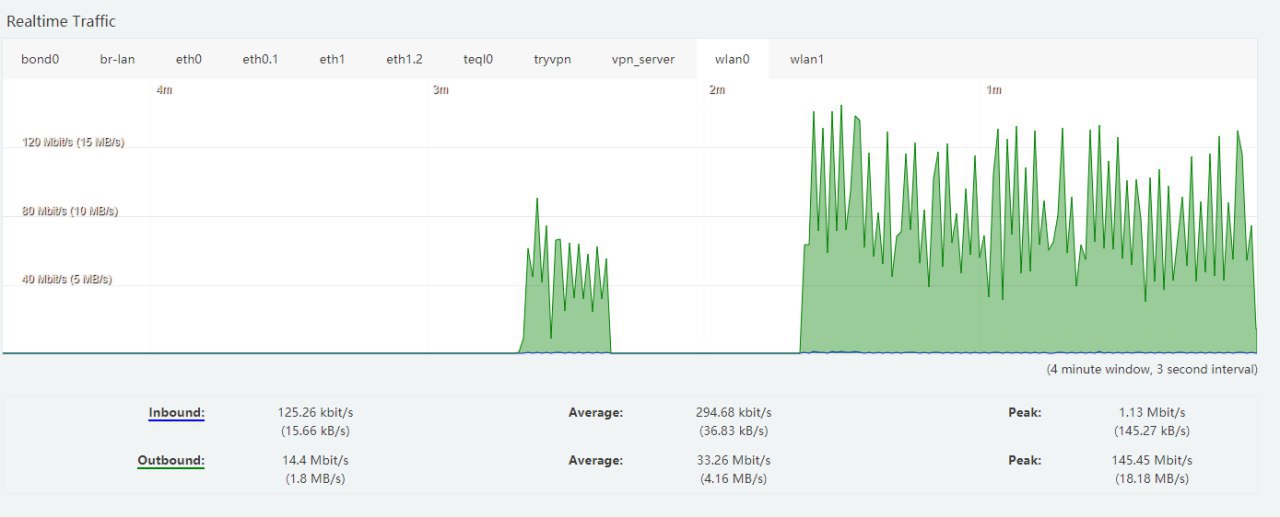The height and width of the screenshot is (517, 1280).
Task: Click the 33.26 Mbit/s outbound average
Action: 733,460
